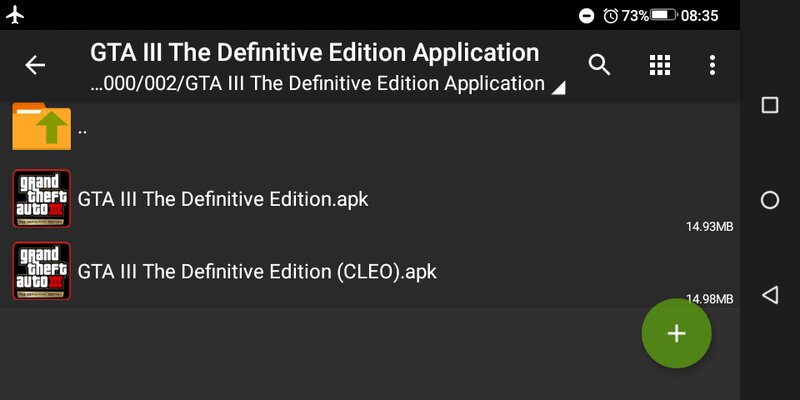Tap the battery indicator in status bar
The image size is (800, 400).
click(x=664, y=15)
